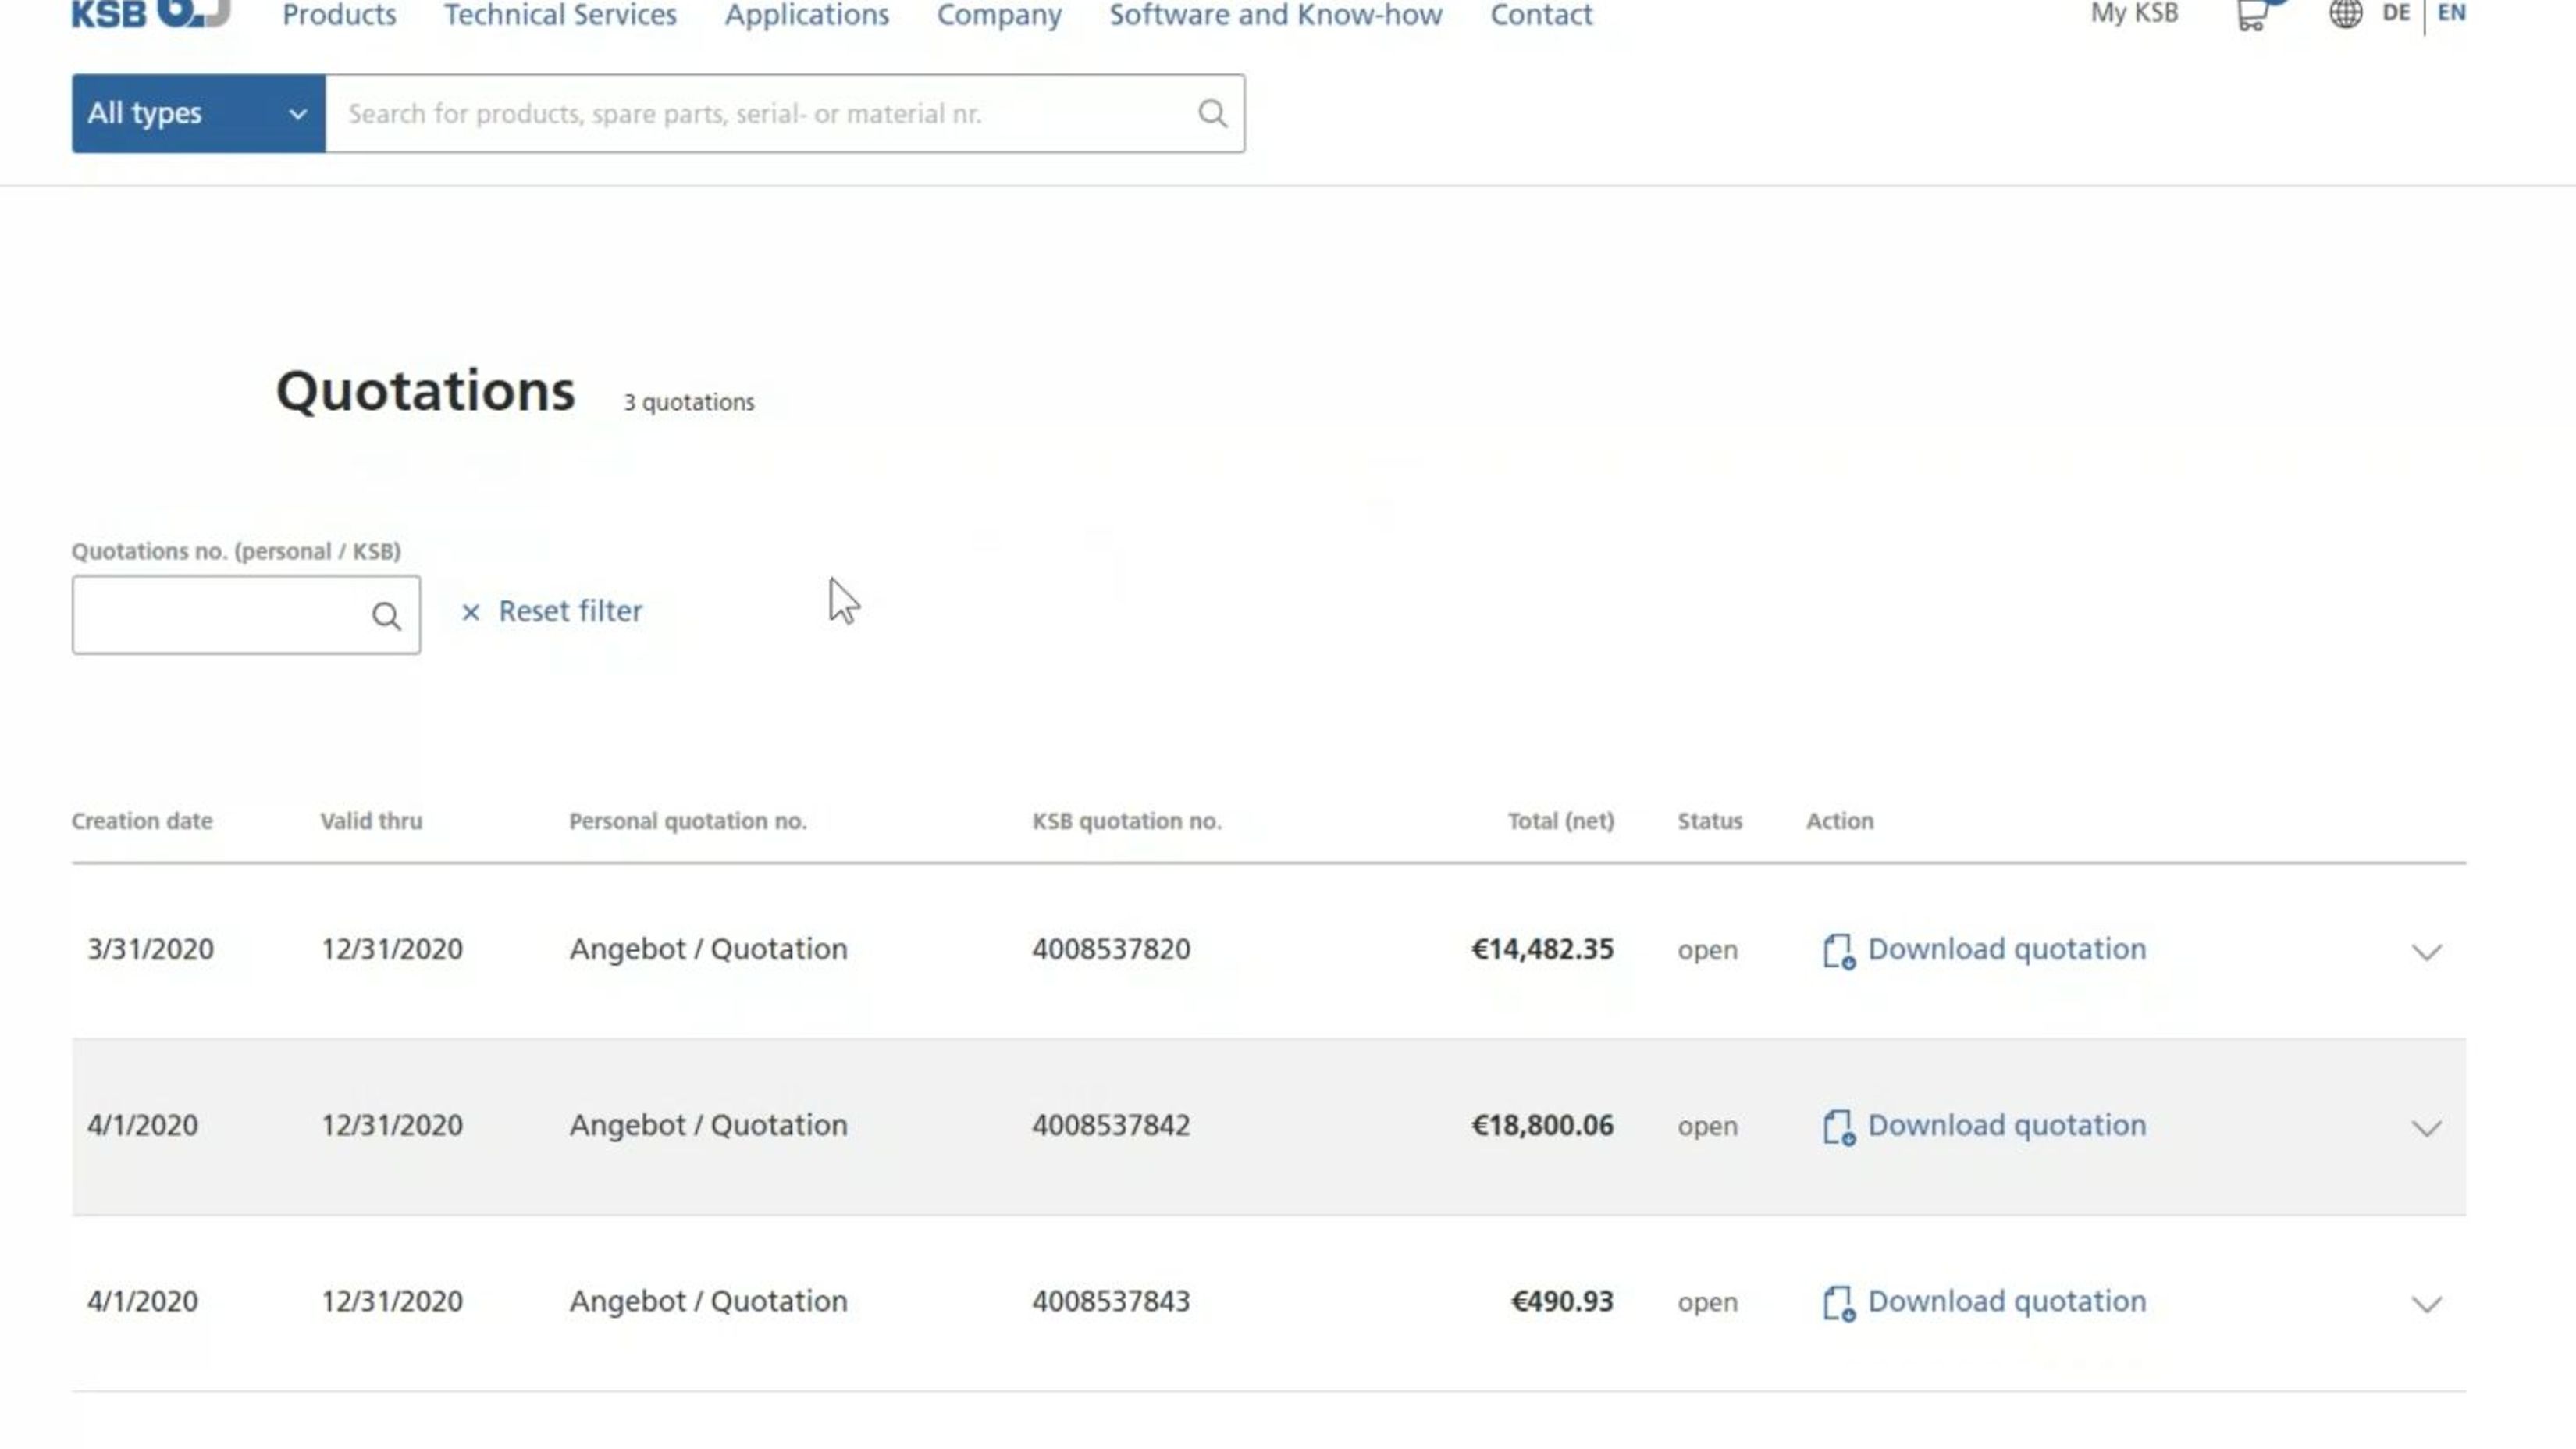Click download icon for quotation 4008537820
The width and height of the screenshot is (2576, 1449).
[1838, 951]
